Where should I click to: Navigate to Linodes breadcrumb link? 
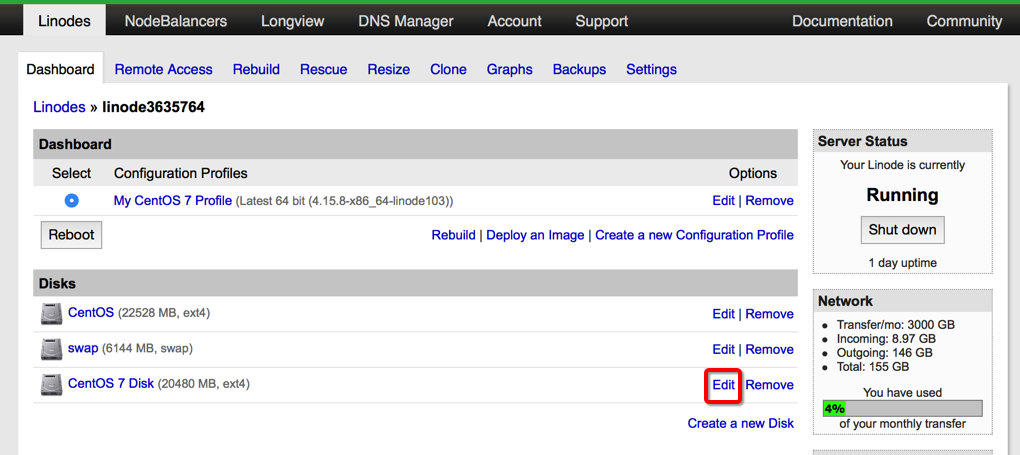(59, 107)
